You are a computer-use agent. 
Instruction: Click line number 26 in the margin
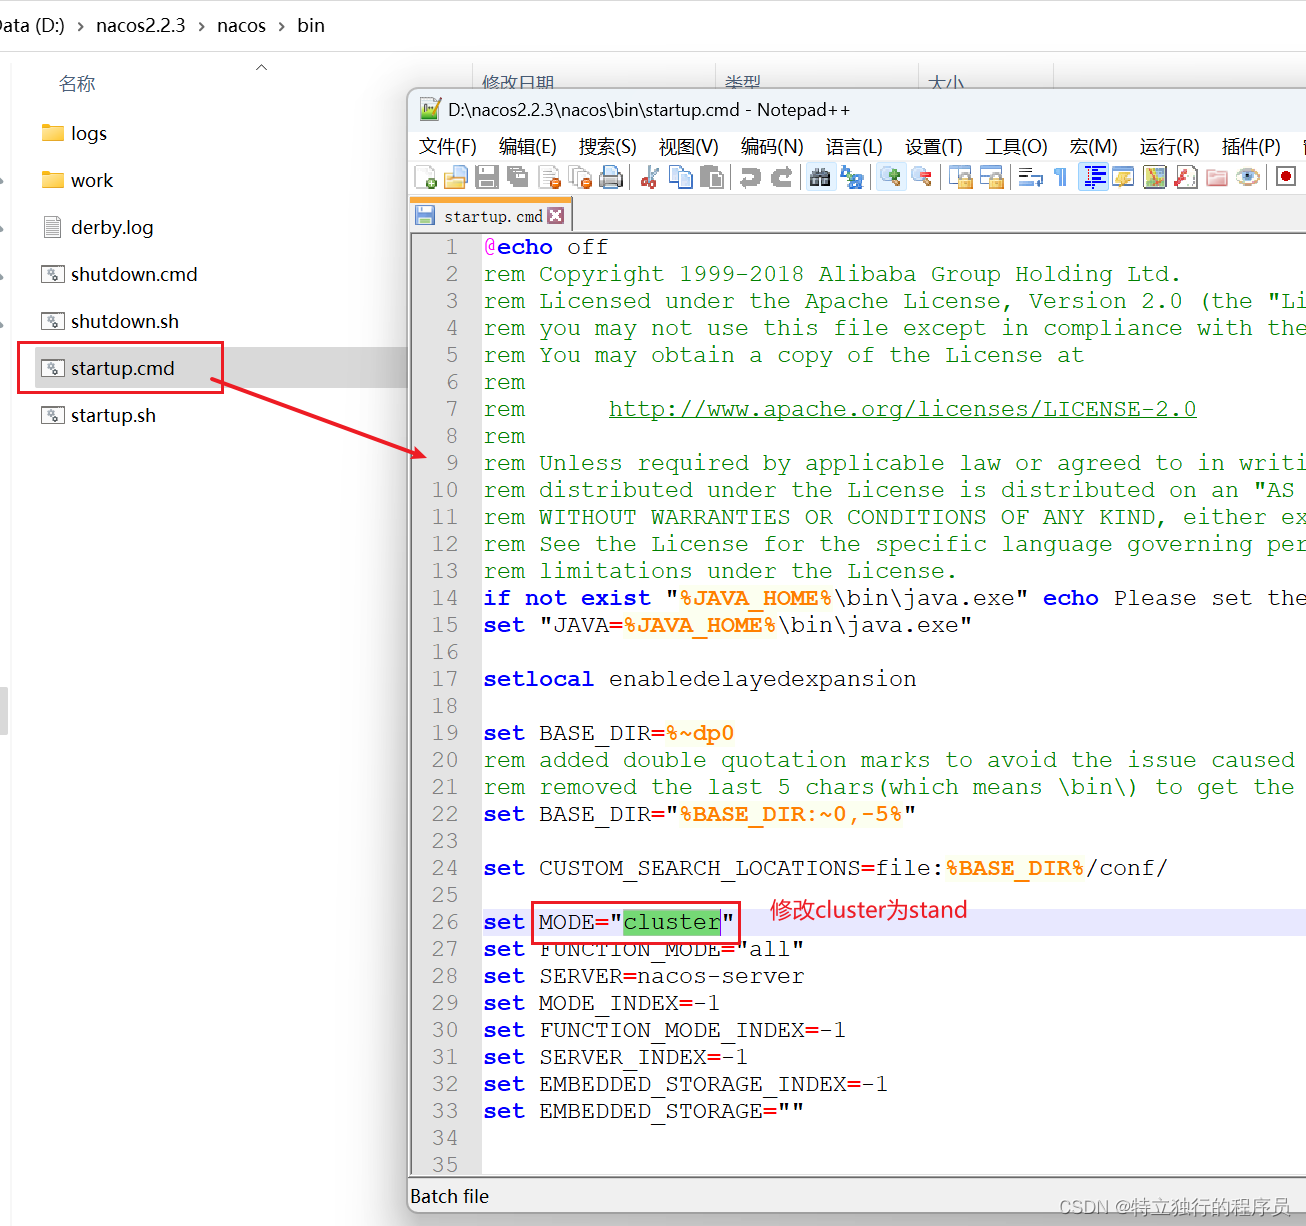[445, 922]
